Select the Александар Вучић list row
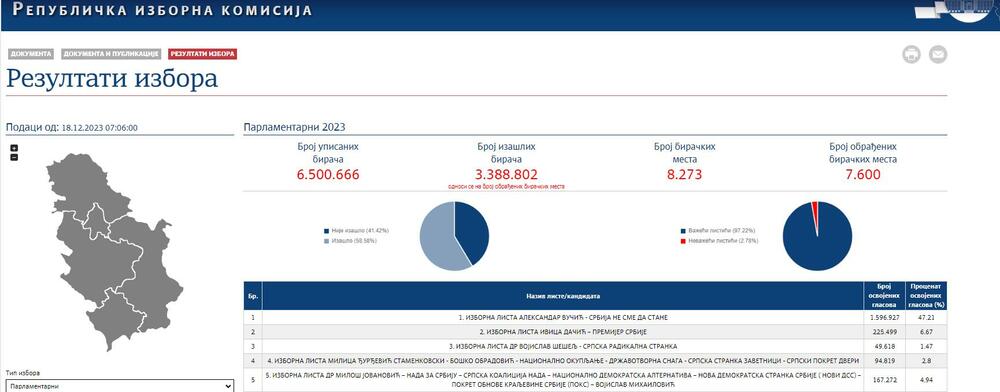This screenshot has height=392, width=1000. point(594,317)
